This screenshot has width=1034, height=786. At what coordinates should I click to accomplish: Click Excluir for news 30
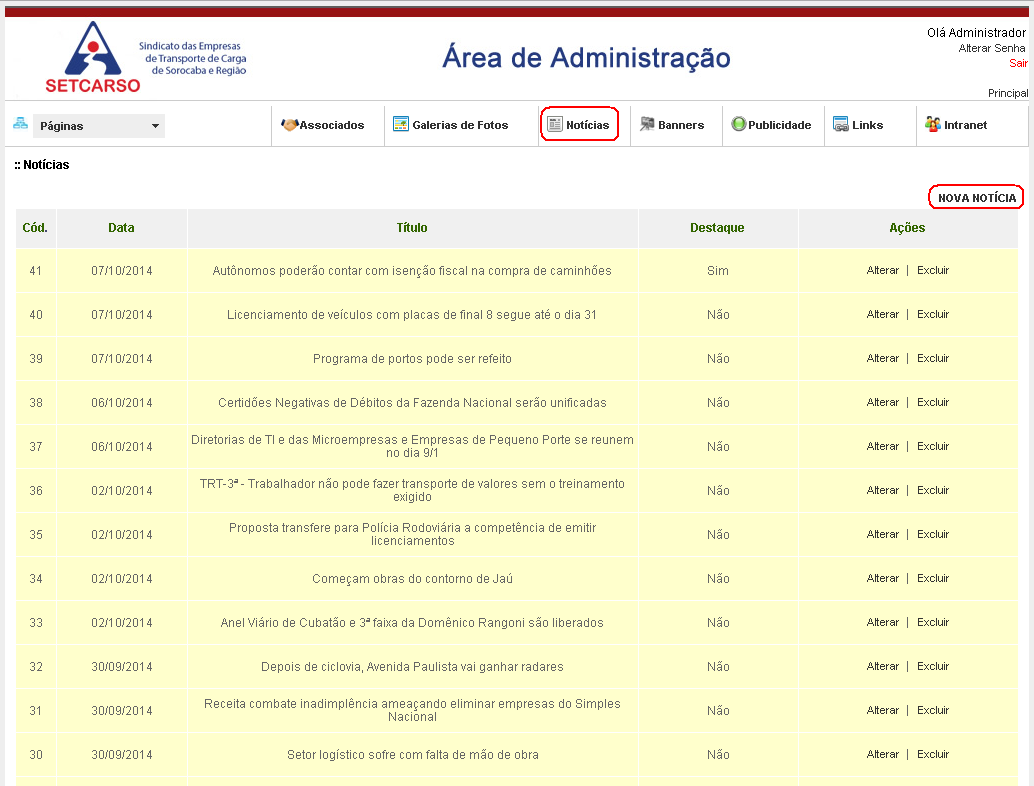tap(933, 754)
